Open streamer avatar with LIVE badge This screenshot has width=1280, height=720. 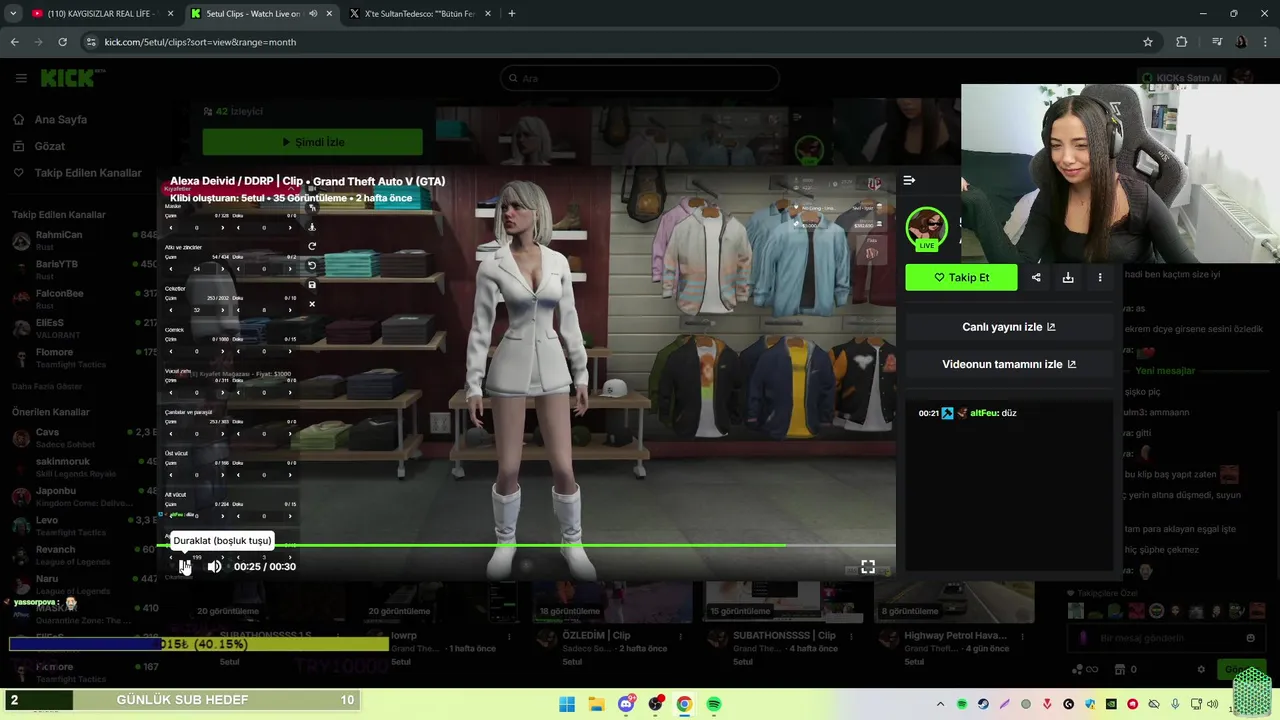[927, 229]
